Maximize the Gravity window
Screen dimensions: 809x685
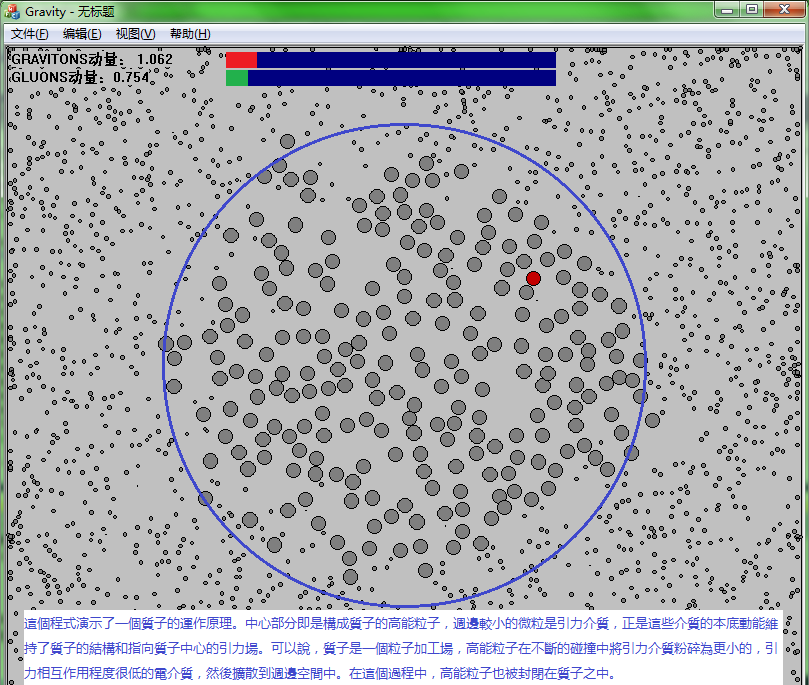[752, 10]
